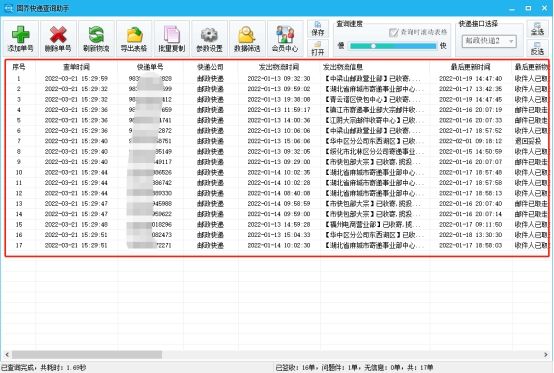
Task: Click the 全选 select-all icon button
Action: coord(537,28)
